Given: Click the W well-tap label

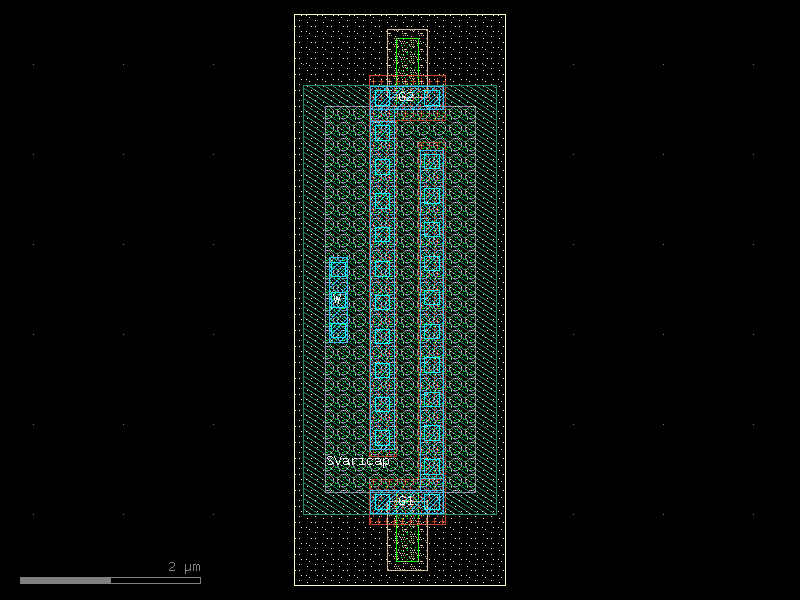Looking at the screenshot, I should click(x=337, y=297).
